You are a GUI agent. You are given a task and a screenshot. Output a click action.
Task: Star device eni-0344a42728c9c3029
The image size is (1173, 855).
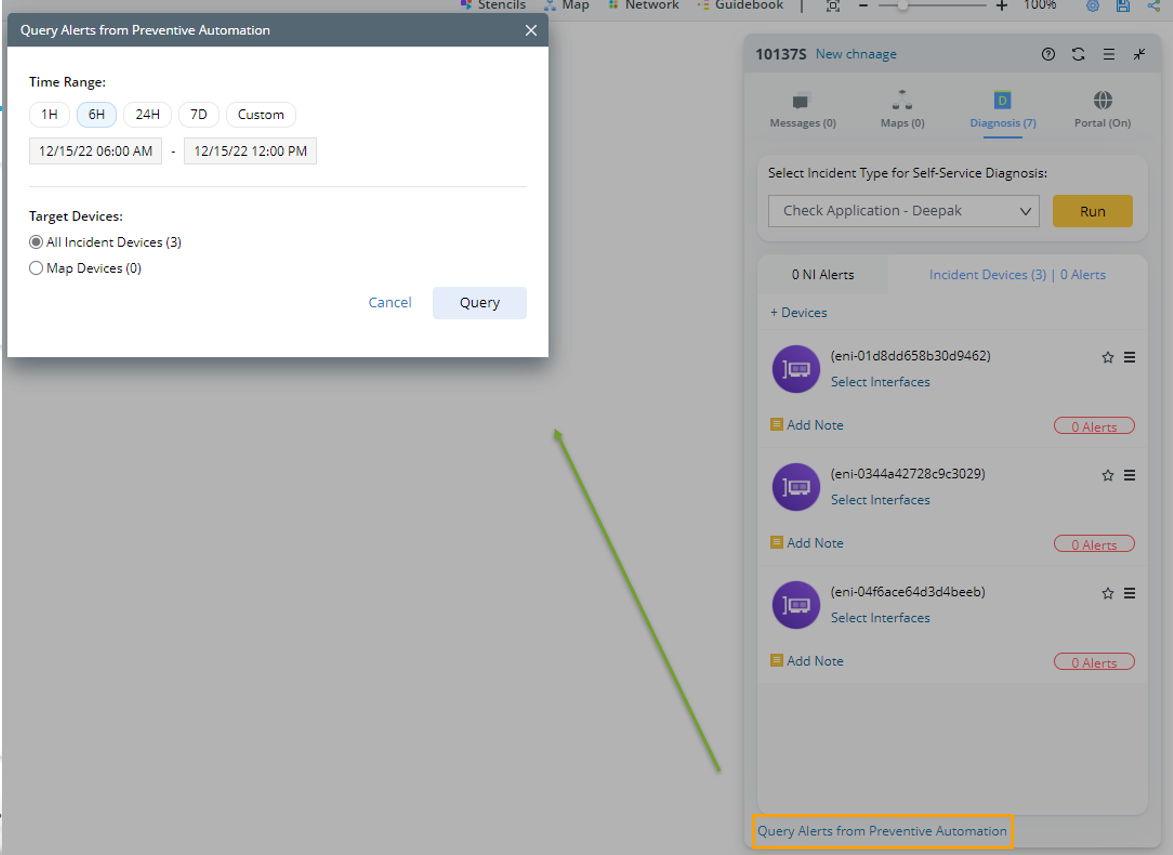[x=1108, y=476]
